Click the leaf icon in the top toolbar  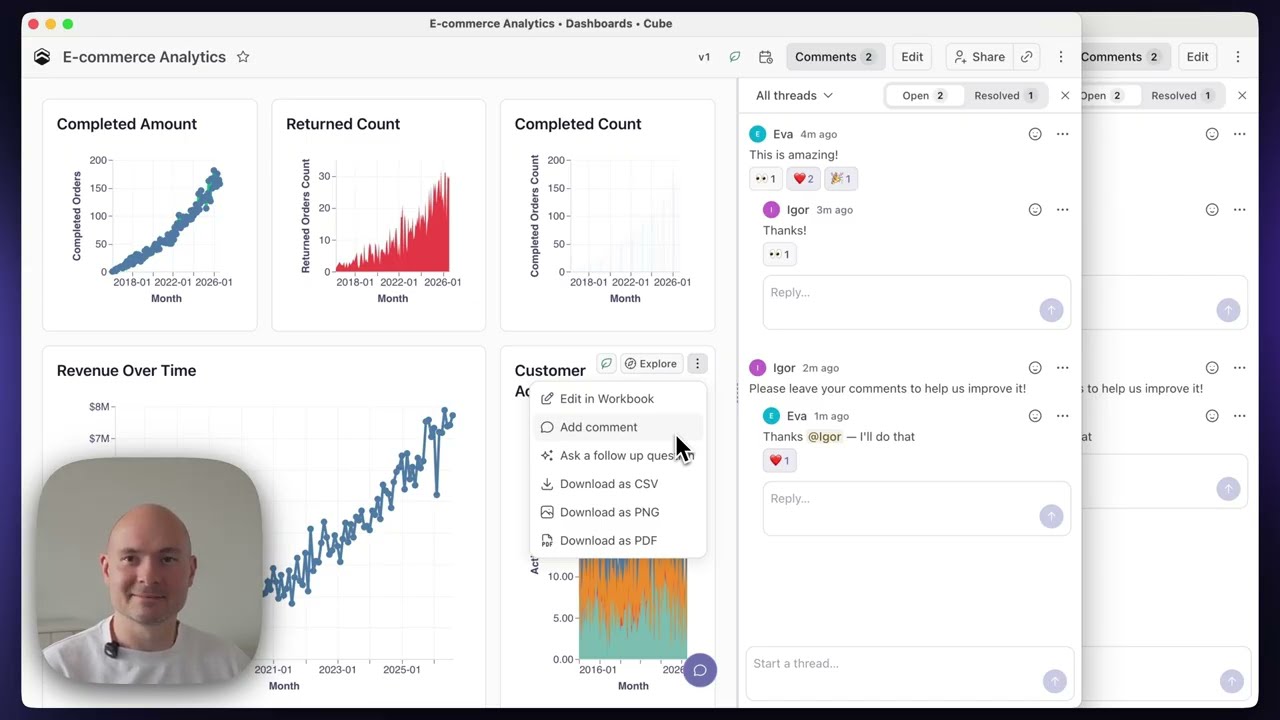[x=735, y=57]
